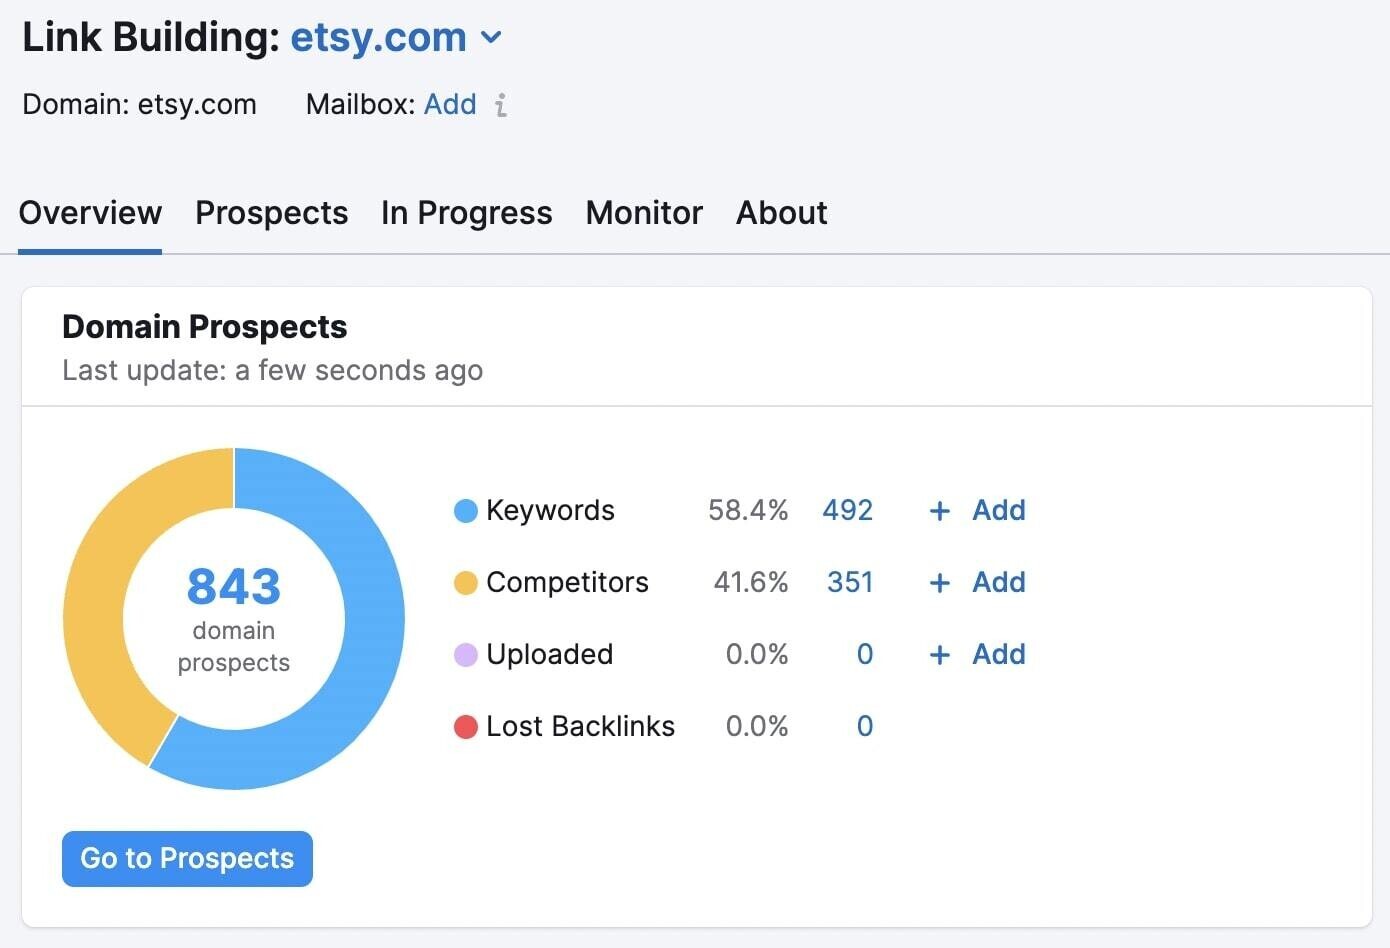Click the red Lost Backlinks legend dot
Screen dimensions: 1390x948
(466, 727)
